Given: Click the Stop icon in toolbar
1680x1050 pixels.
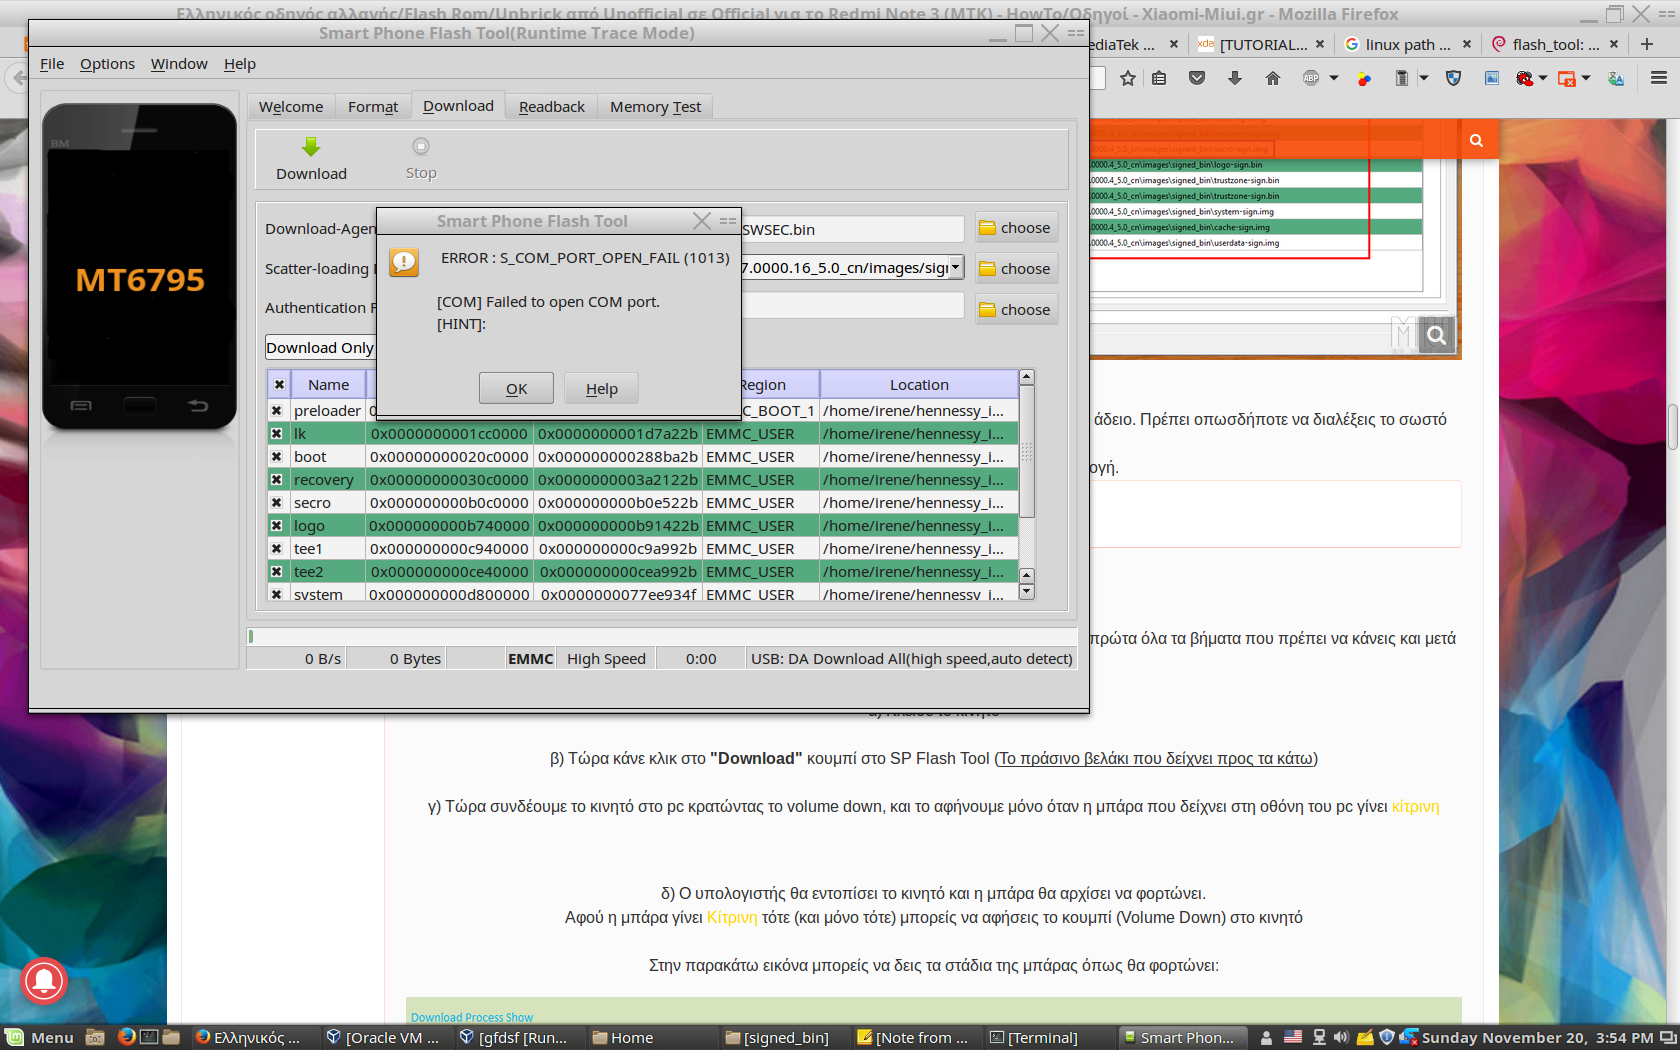Looking at the screenshot, I should [x=421, y=147].
